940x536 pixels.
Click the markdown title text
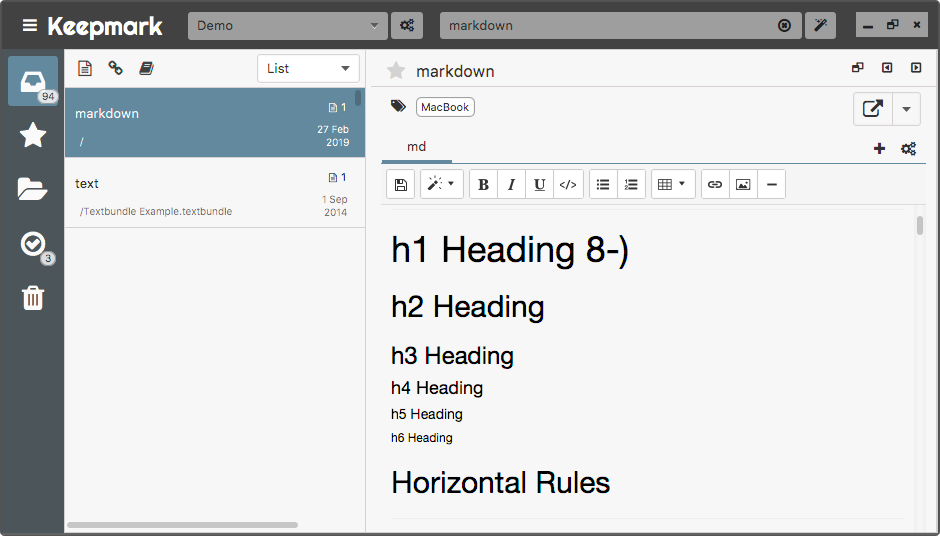pyautogui.click(x=456, y=71)
